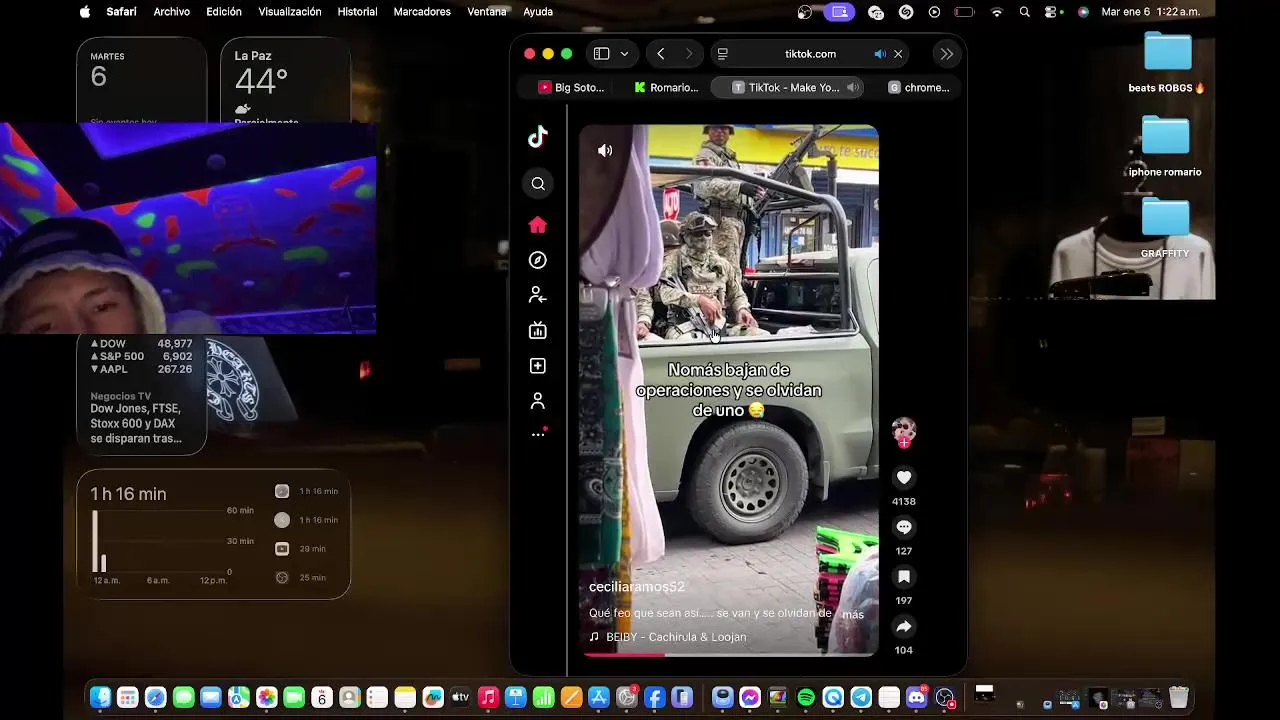Select the 'beats ROBGS' desktop folder
The width and height of the screenshot is (1280, 720).
click(1167, 62)
